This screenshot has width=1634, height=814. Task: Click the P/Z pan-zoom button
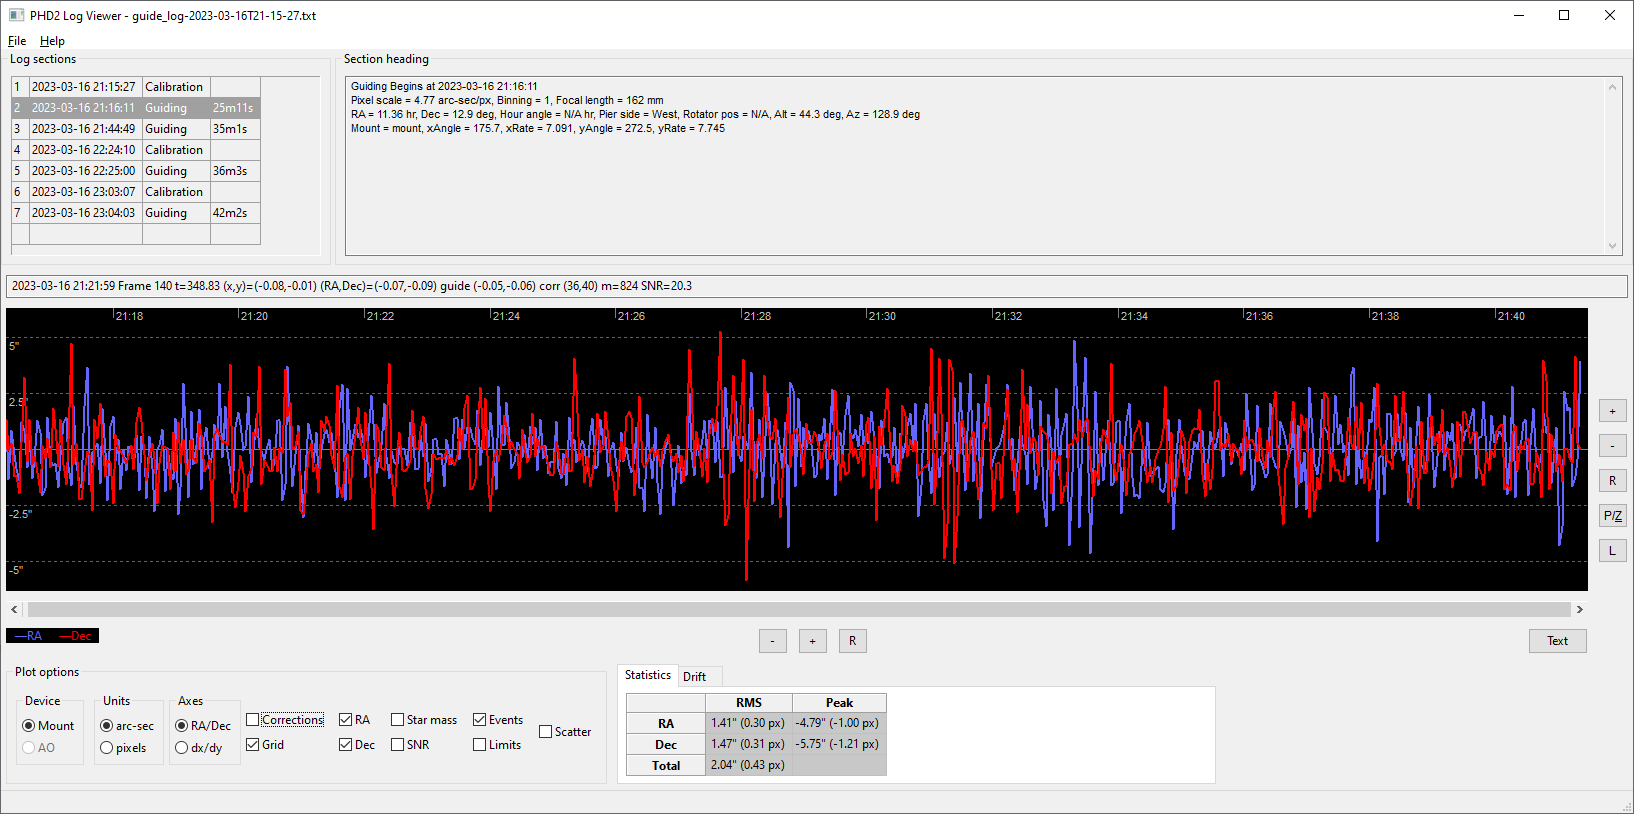pos(1612,516)
